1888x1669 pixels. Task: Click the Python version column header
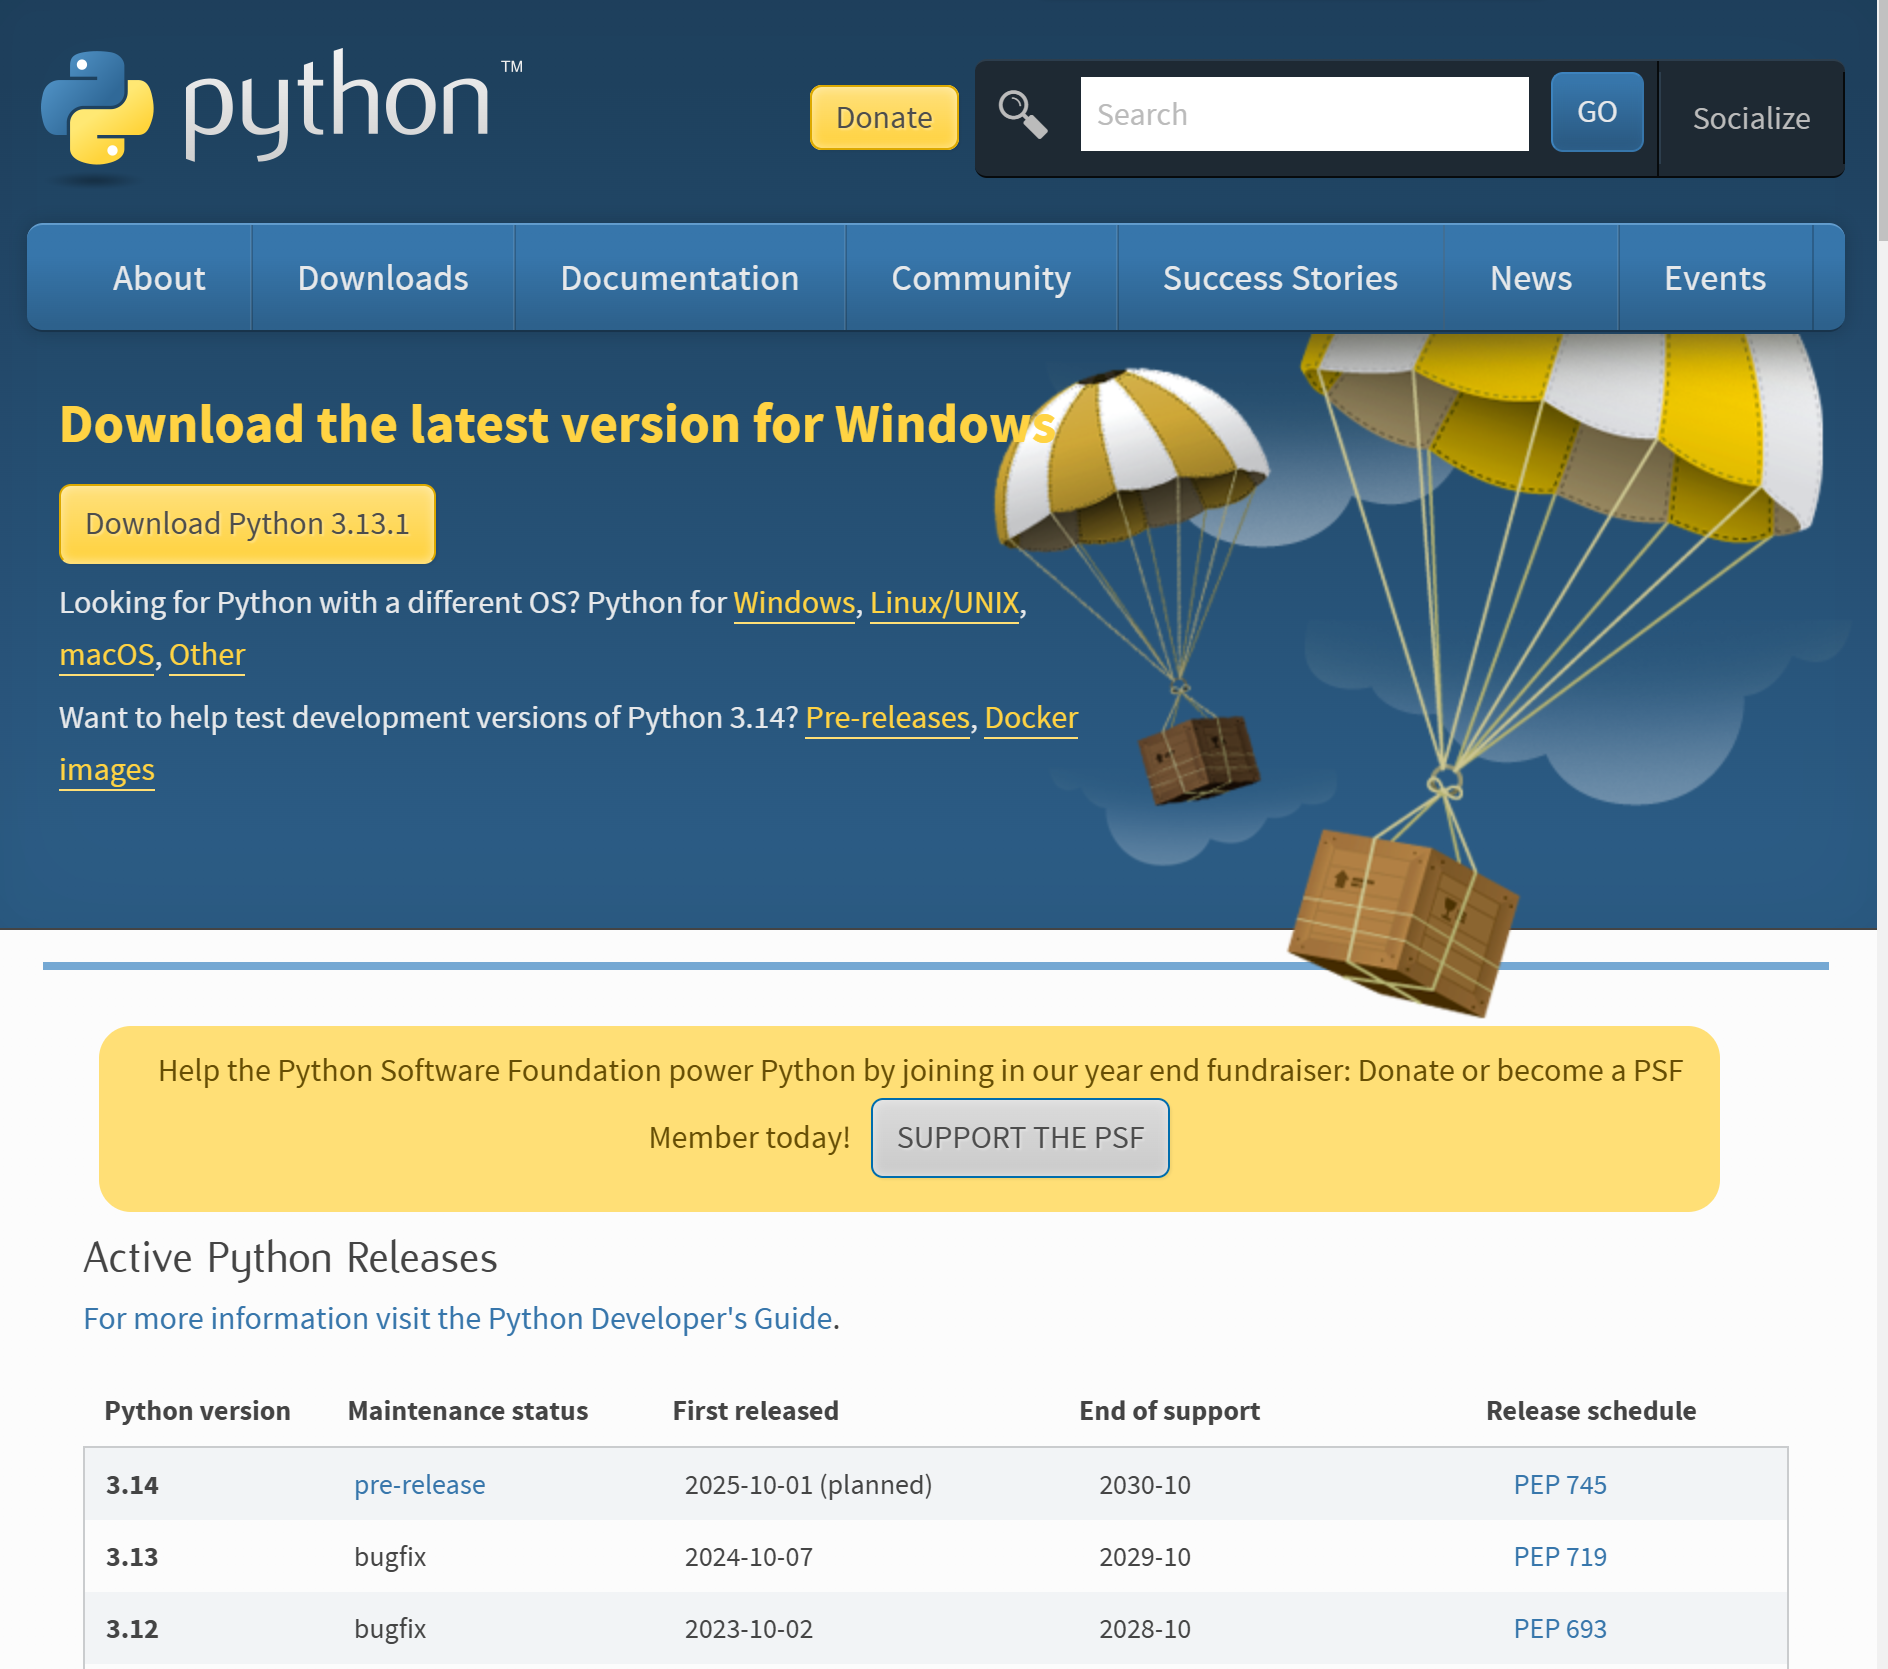coord(197,1410)
